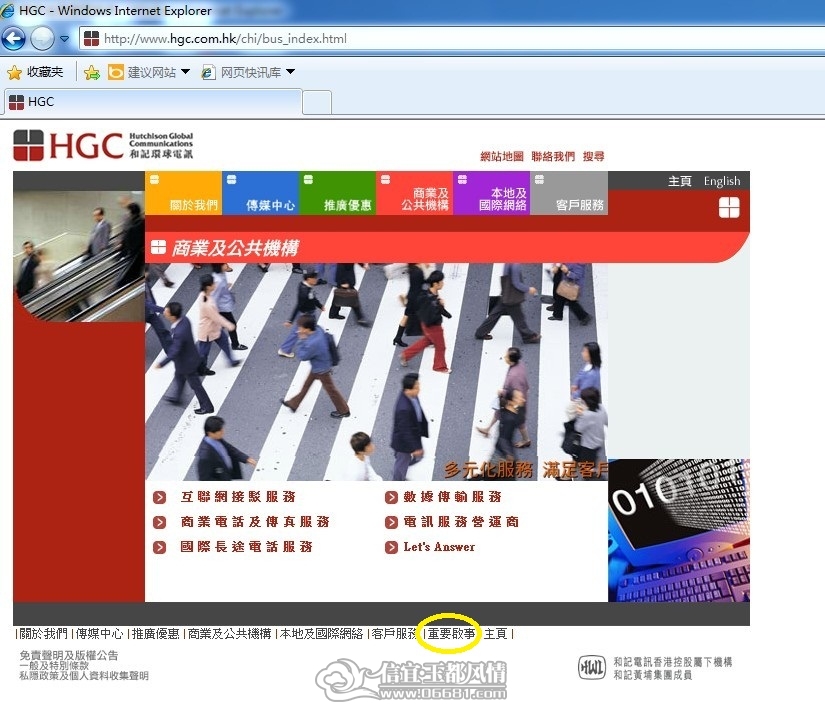Click arrow bullet beside 互聯網接駁服務

(159, 497)
